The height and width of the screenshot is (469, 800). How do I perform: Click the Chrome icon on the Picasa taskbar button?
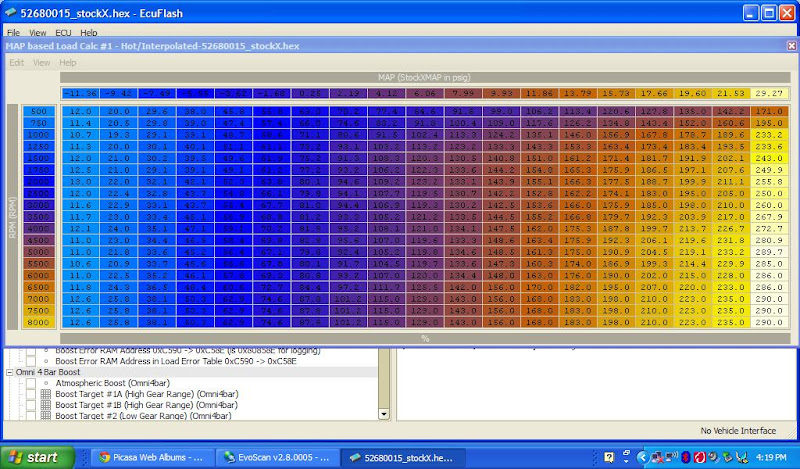[105, 457]
